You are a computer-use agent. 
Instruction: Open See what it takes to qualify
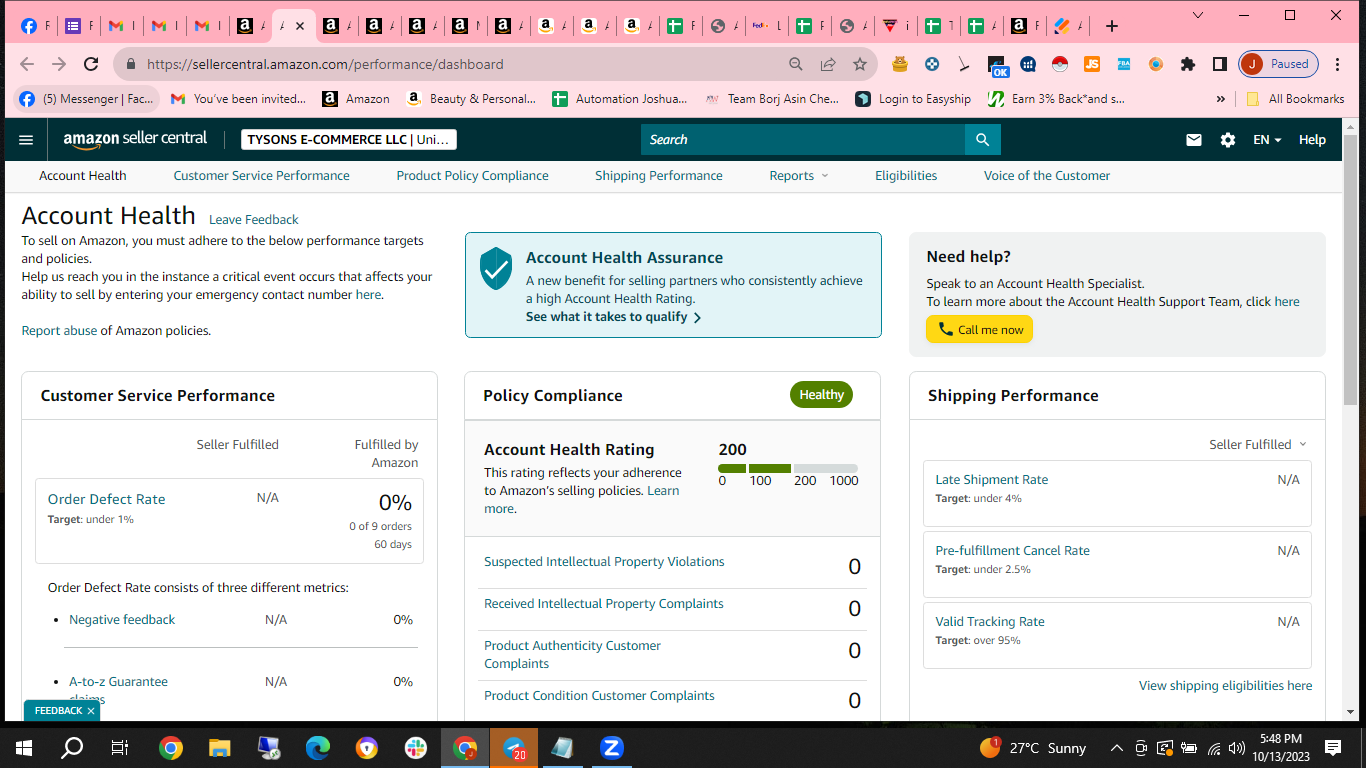click(614, 317)
